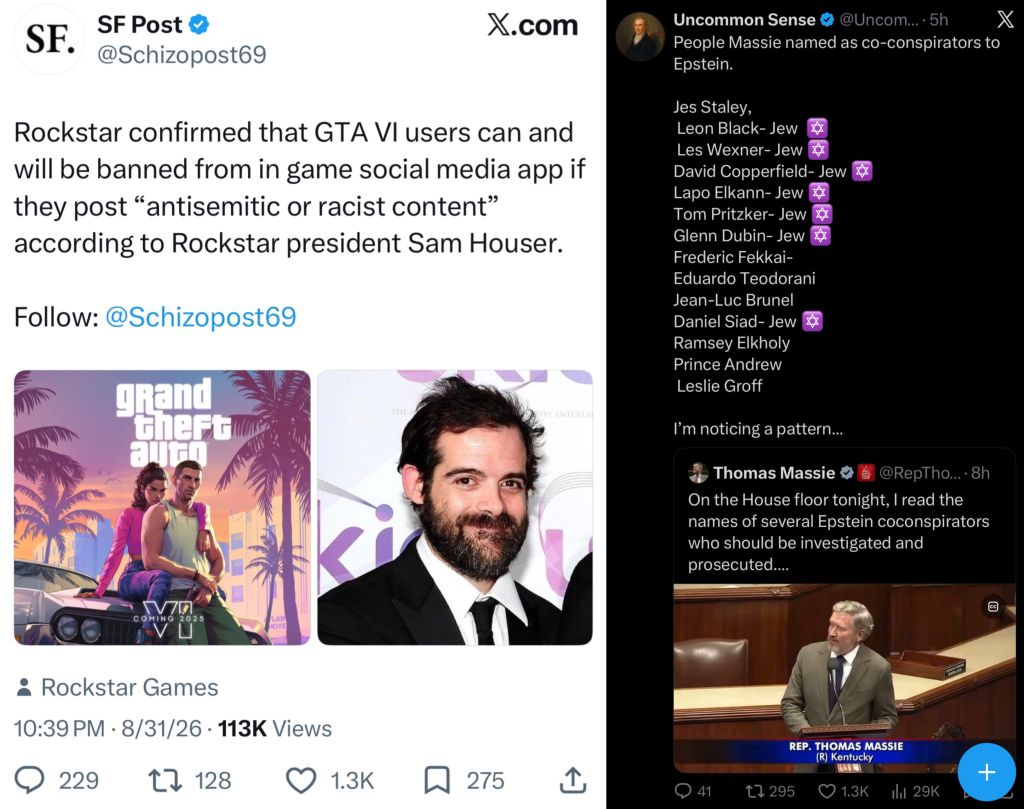
Task: Retweet the SF Post tweet
Action: coord(165,780)
